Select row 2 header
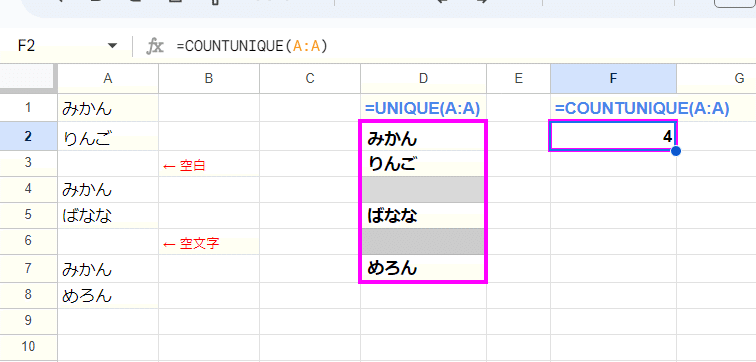The height and width of the screenshot is (362, 756). (x=29, y=136)
